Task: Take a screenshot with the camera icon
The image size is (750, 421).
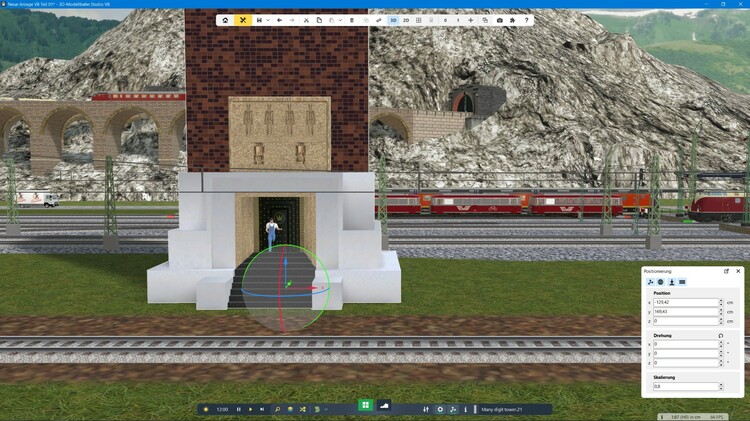Action: click(499, 20)
